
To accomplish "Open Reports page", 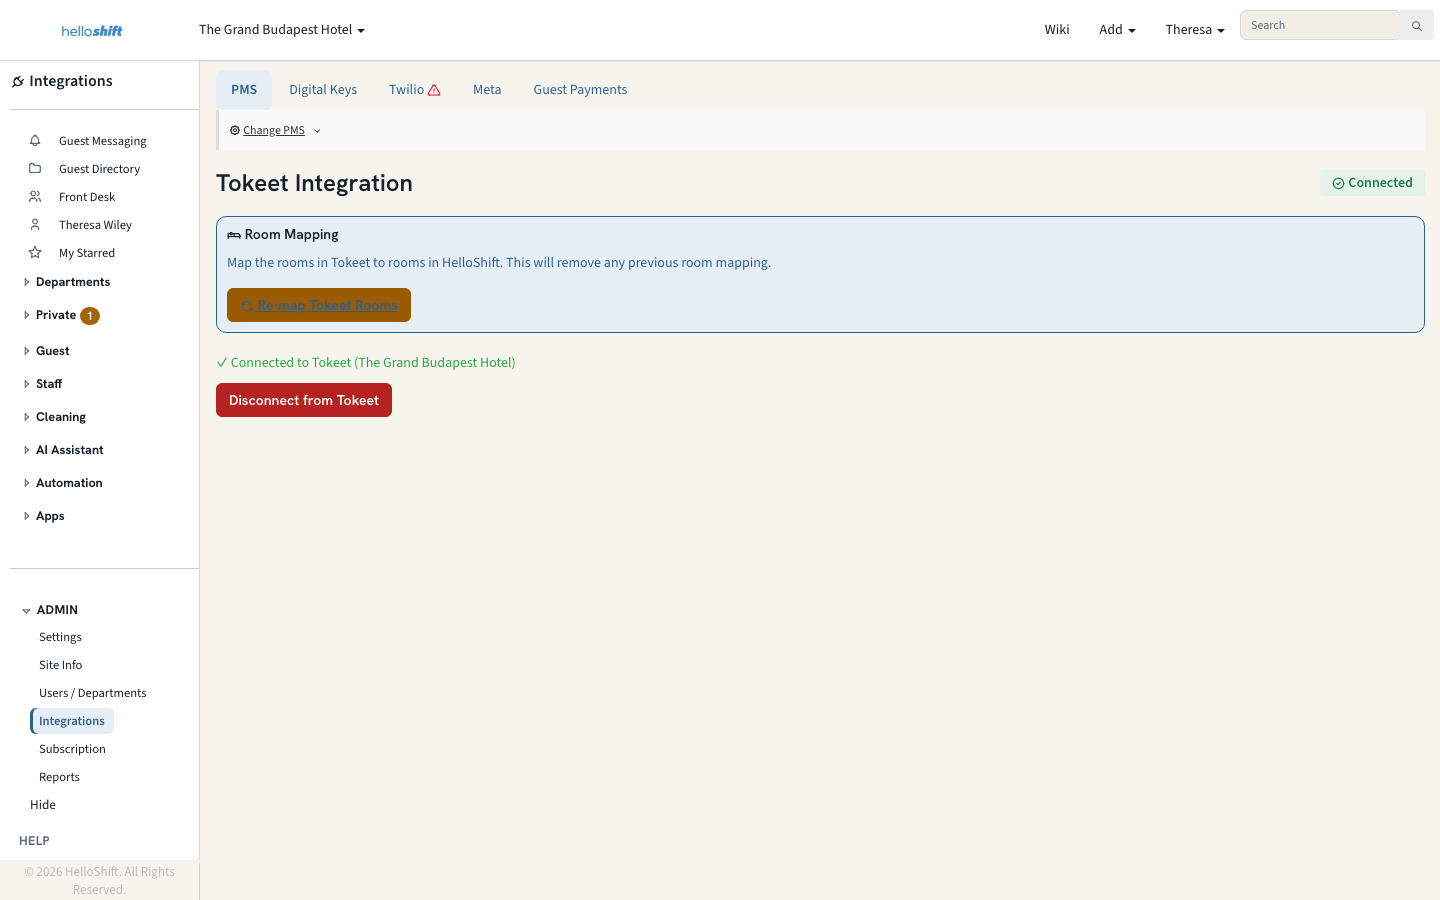I will pyautogui.click(x=59, y=777).
